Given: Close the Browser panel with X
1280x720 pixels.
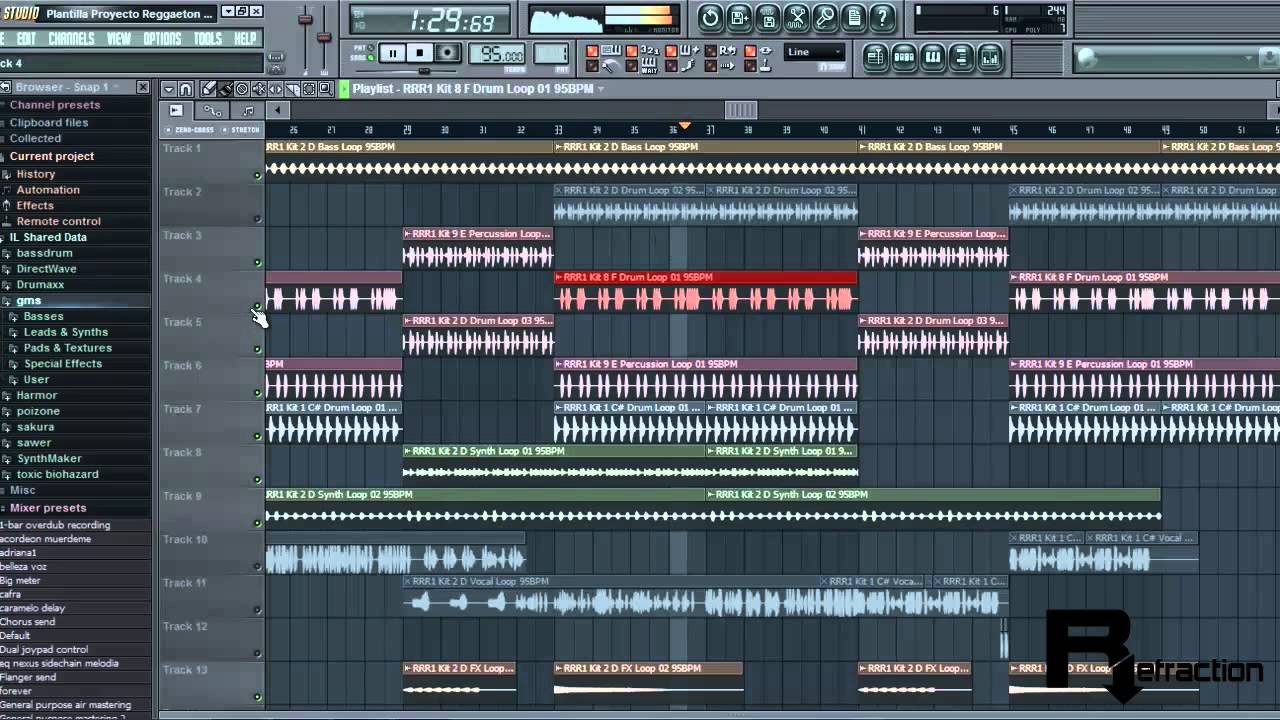Looking at the screenshot, I should [x=142, y=87].
